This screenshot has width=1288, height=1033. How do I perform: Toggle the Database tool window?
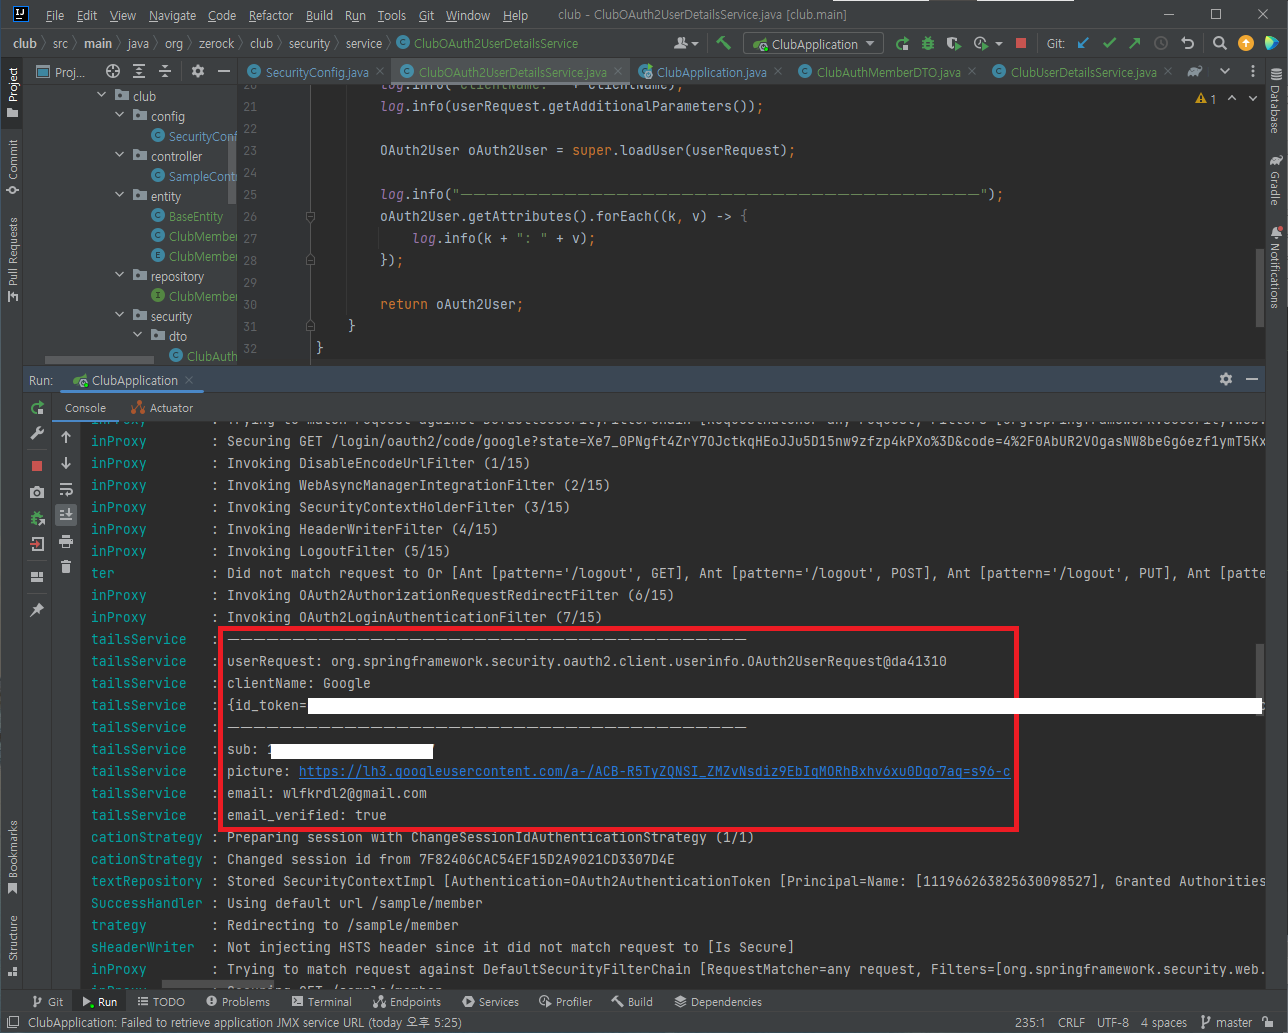tap(1275, 103)
